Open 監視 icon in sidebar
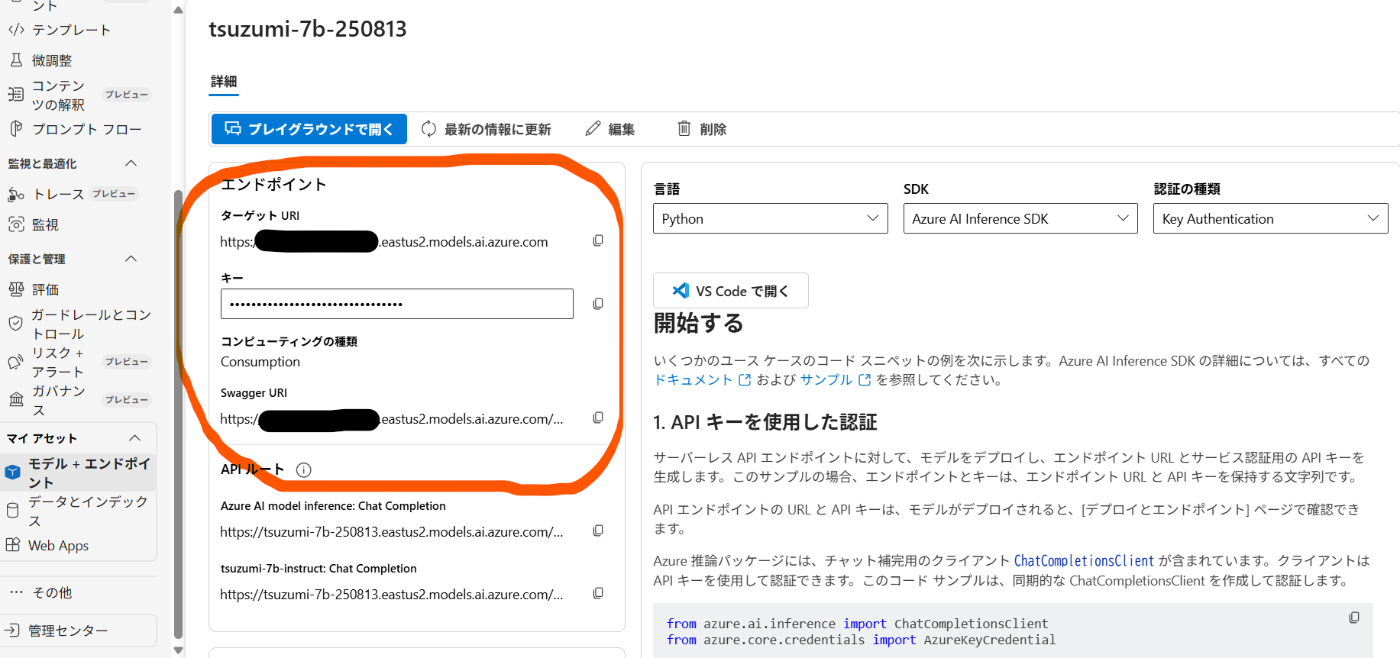Image resolution: width=1400 pixels, height=658 pixels. pos(15,225)
